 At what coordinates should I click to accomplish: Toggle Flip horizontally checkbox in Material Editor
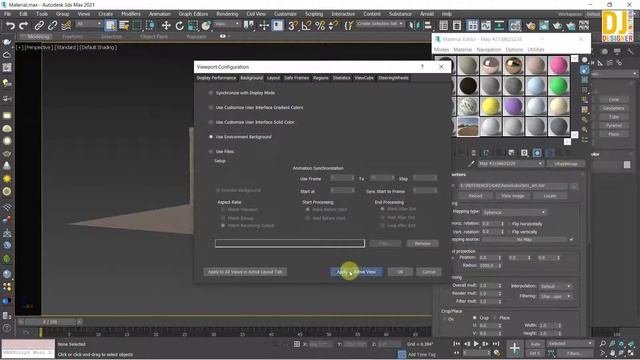509,224
